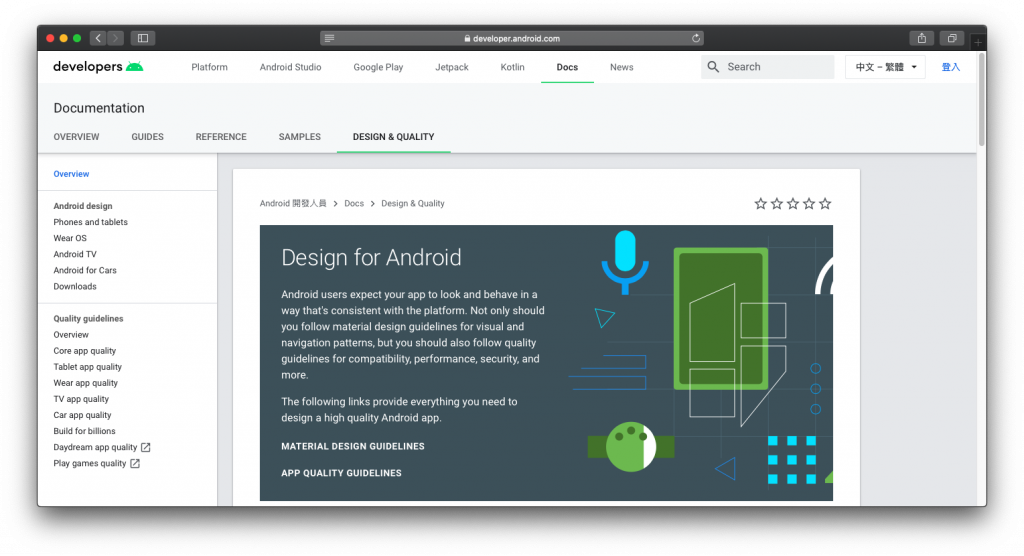Open the Daydream app quality link
The width and height of the screenshot is (1024, 556).
click(95, 448)
